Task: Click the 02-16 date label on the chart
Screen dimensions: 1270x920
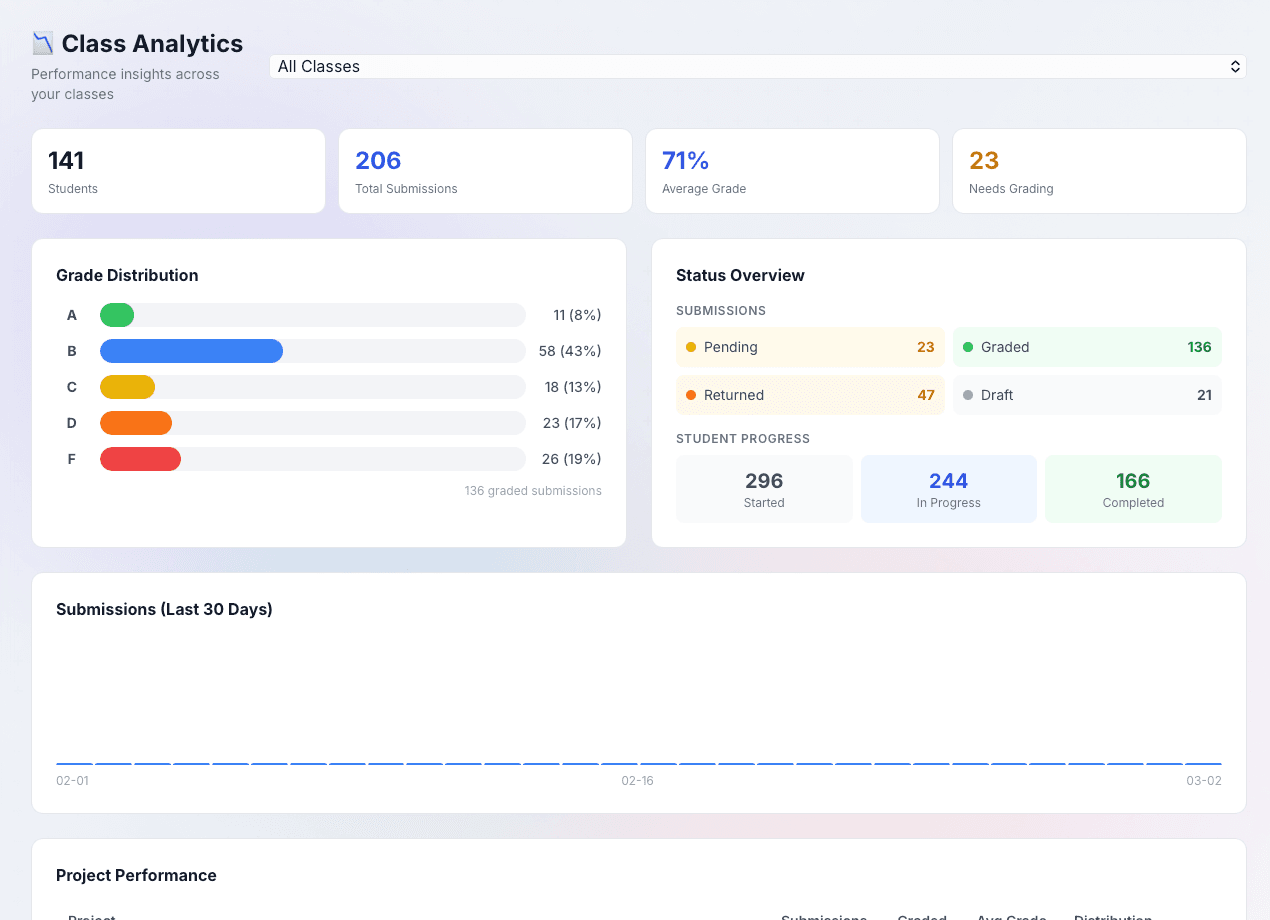Action: [x=636, y=781]
